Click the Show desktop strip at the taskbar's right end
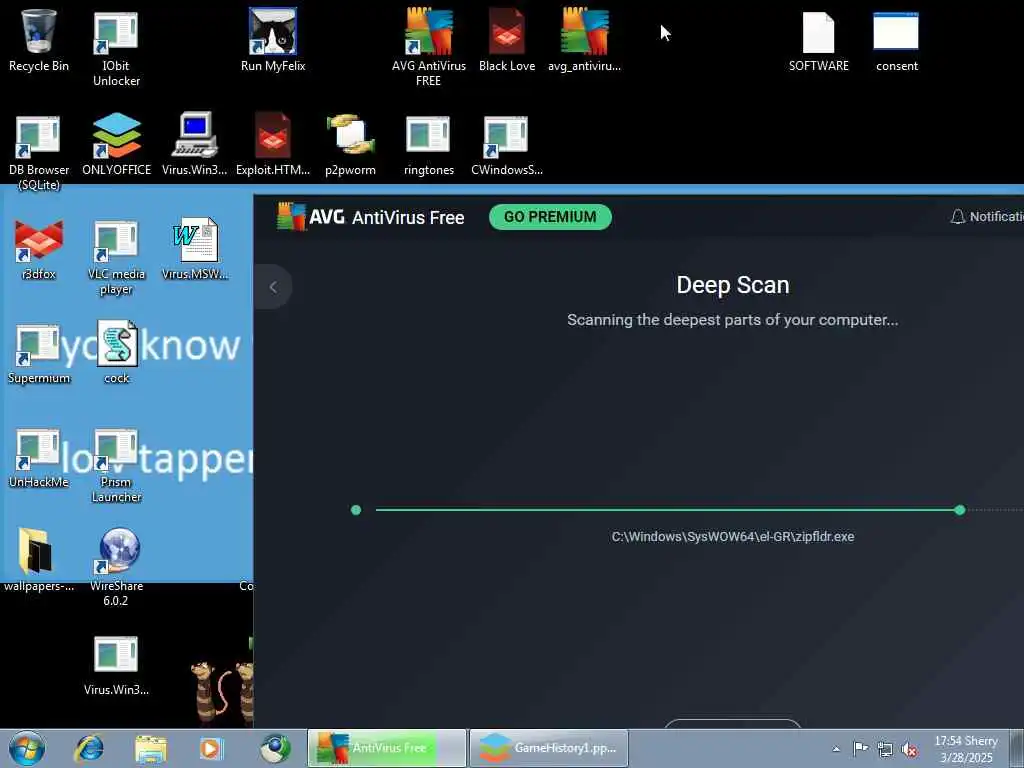The width and height of the screenshot is (1024, 768). [x=1017, y=748]
